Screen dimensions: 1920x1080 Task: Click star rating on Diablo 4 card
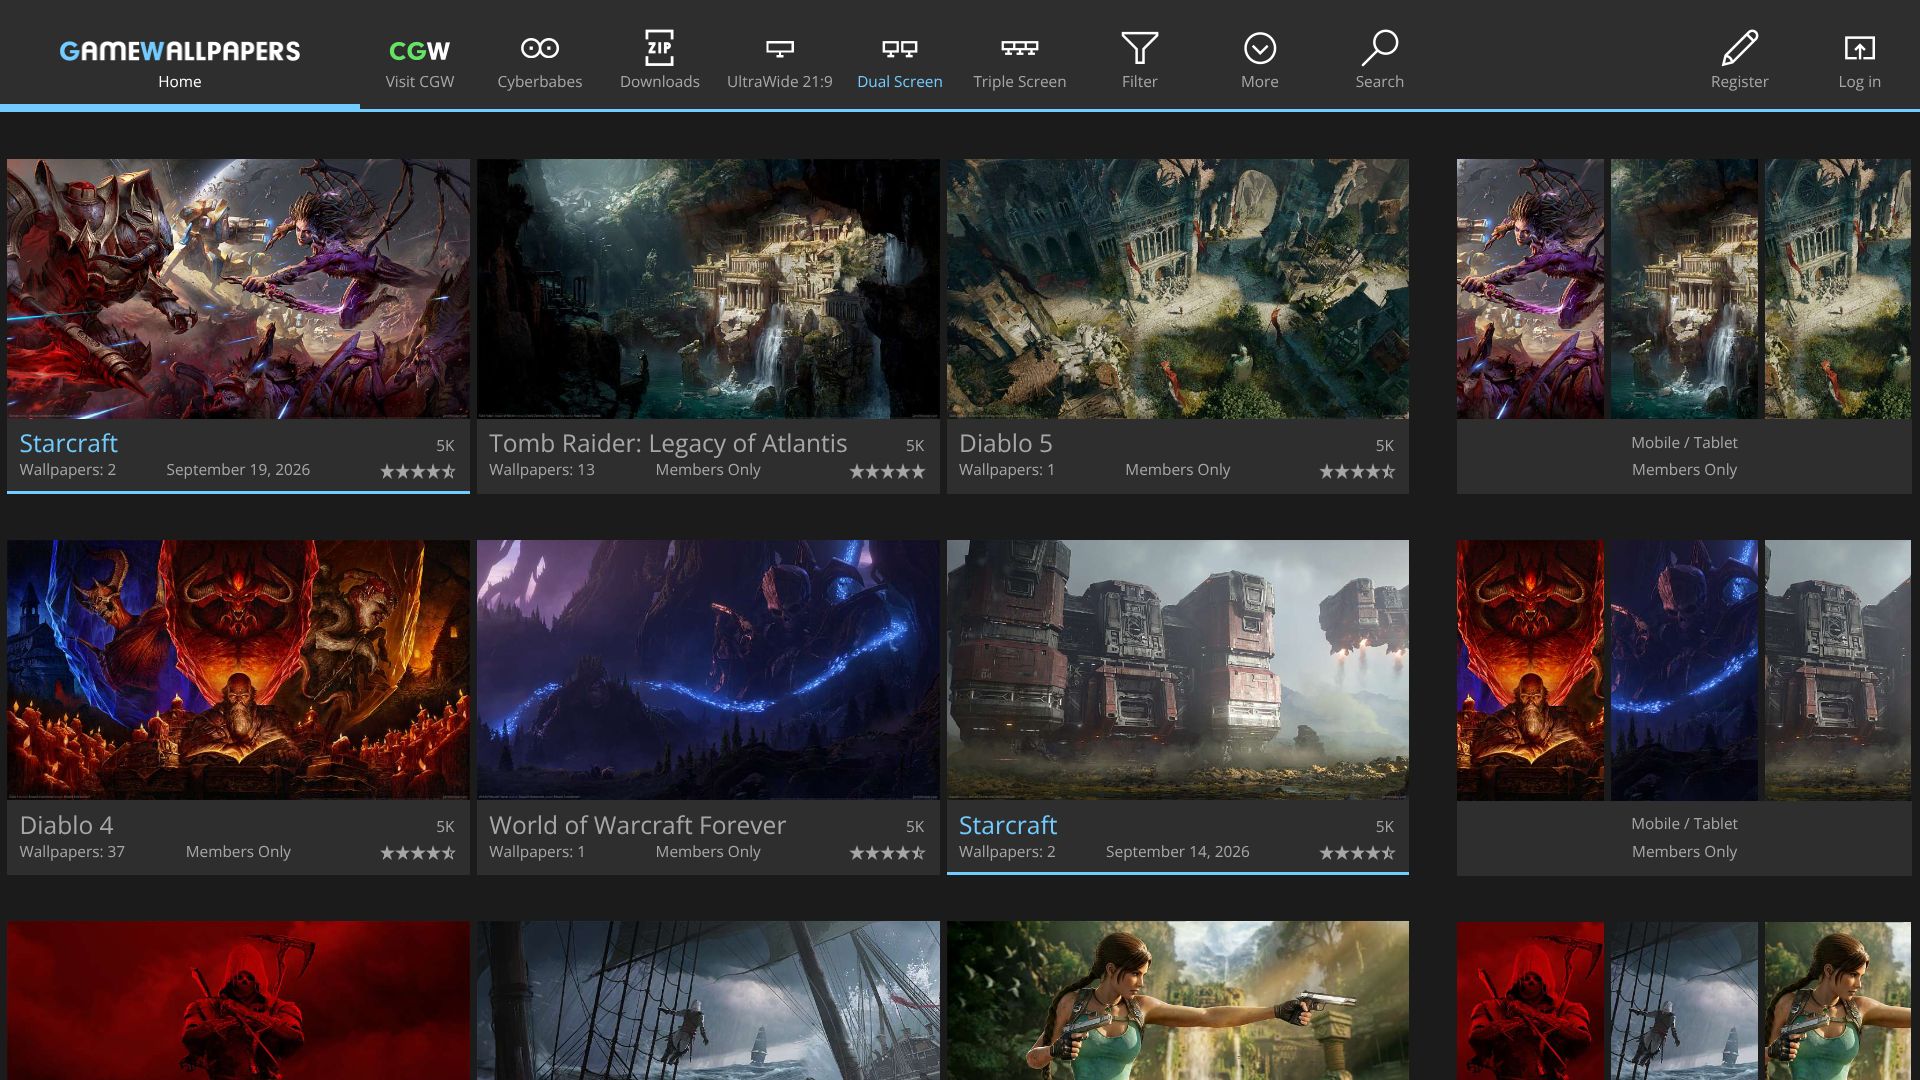pos(417,853)
